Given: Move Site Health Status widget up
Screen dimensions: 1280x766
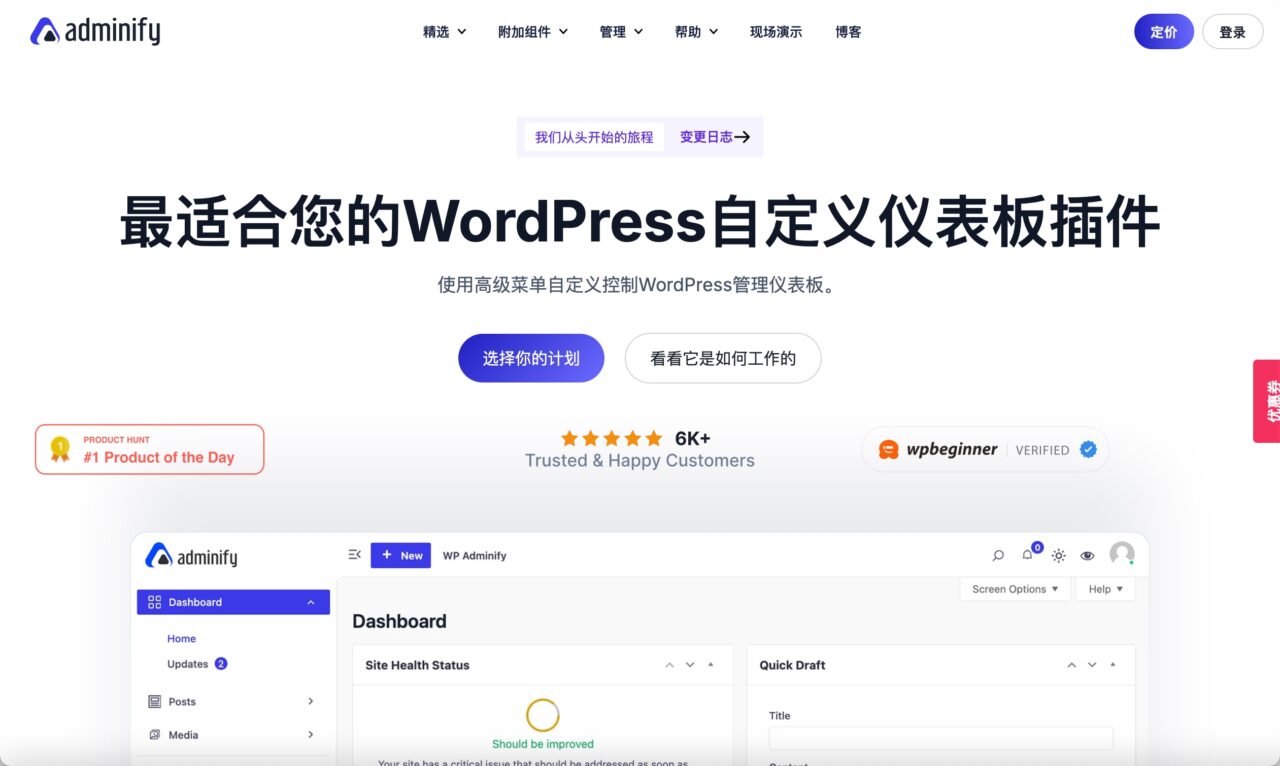Looking at the screenshot, I should pos(670,665).
